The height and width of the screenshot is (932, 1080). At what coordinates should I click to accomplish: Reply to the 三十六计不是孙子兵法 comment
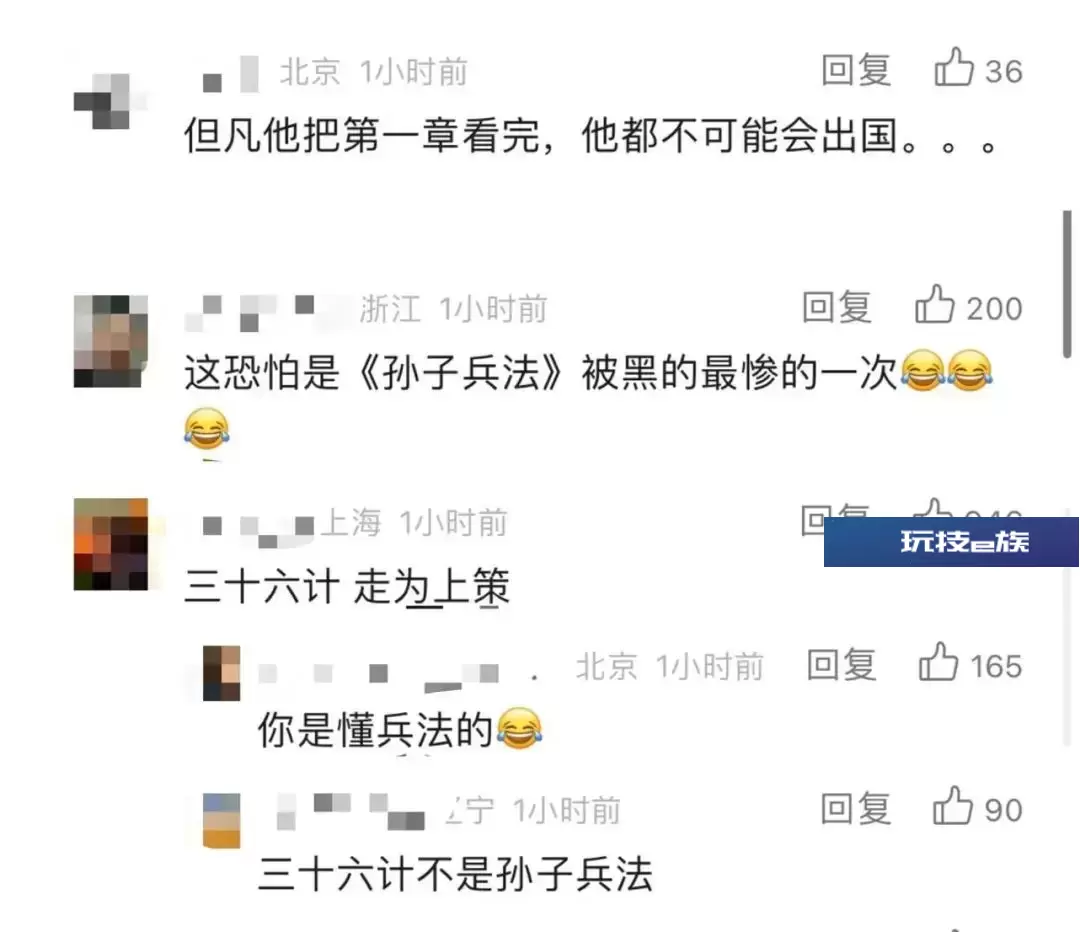[855, 809]
